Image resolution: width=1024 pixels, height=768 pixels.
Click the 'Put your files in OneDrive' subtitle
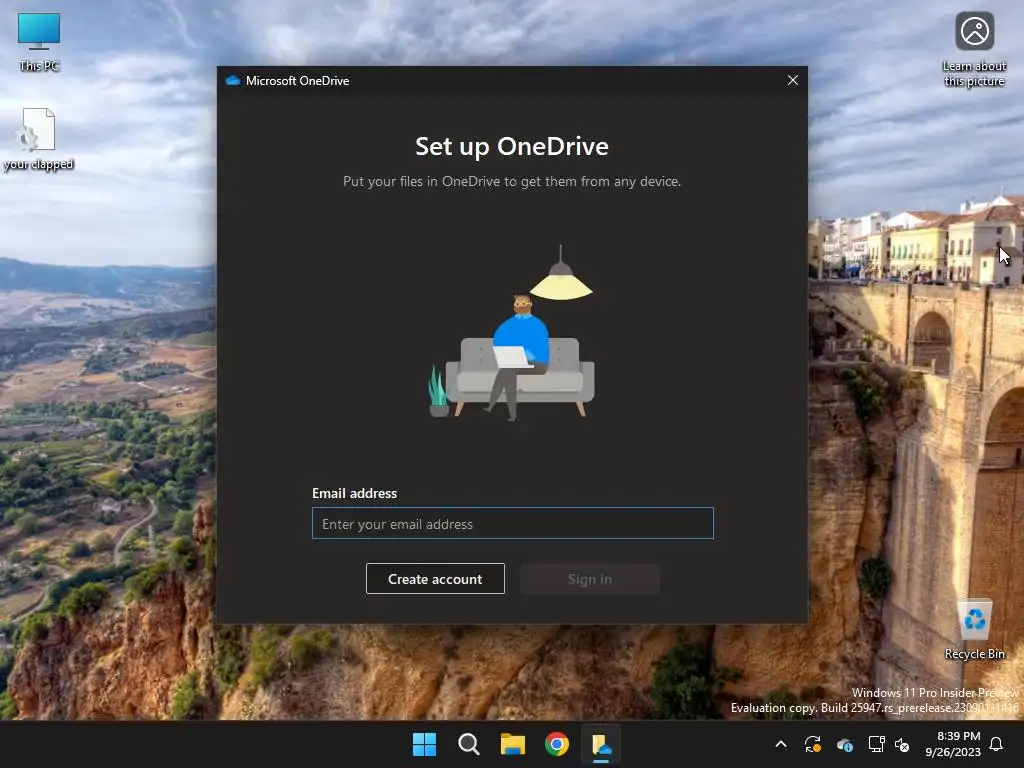click(512, 182)
